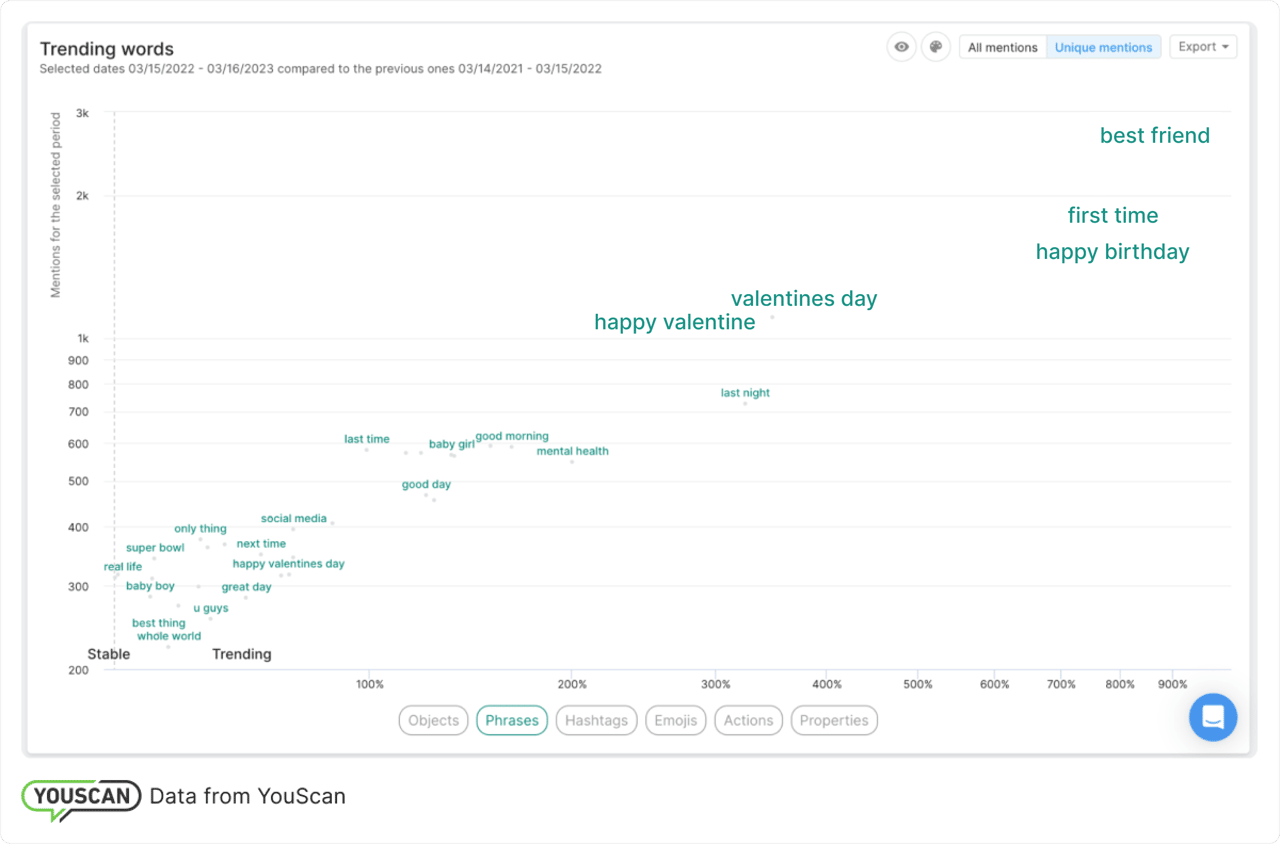Open the blue chat support bubble

click(1212, 717)
